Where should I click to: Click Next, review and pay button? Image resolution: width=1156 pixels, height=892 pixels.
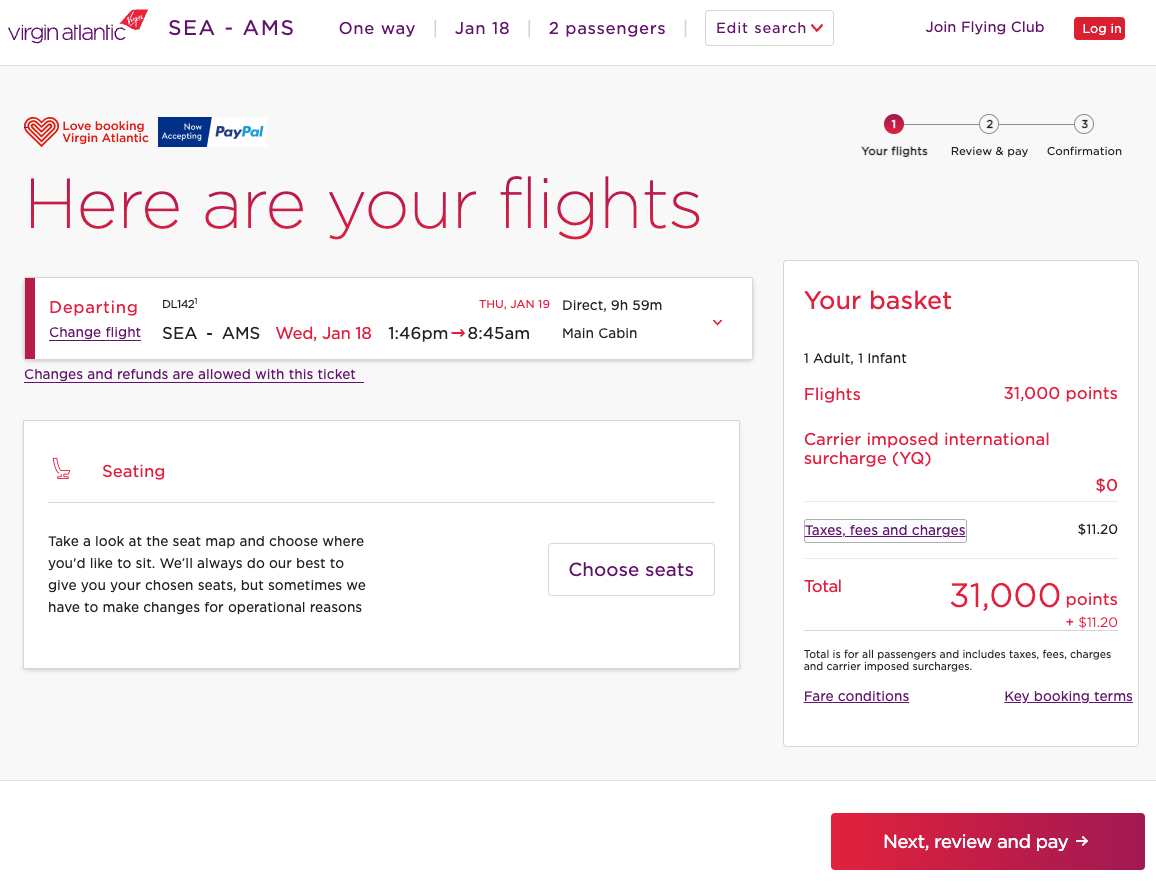987,842
